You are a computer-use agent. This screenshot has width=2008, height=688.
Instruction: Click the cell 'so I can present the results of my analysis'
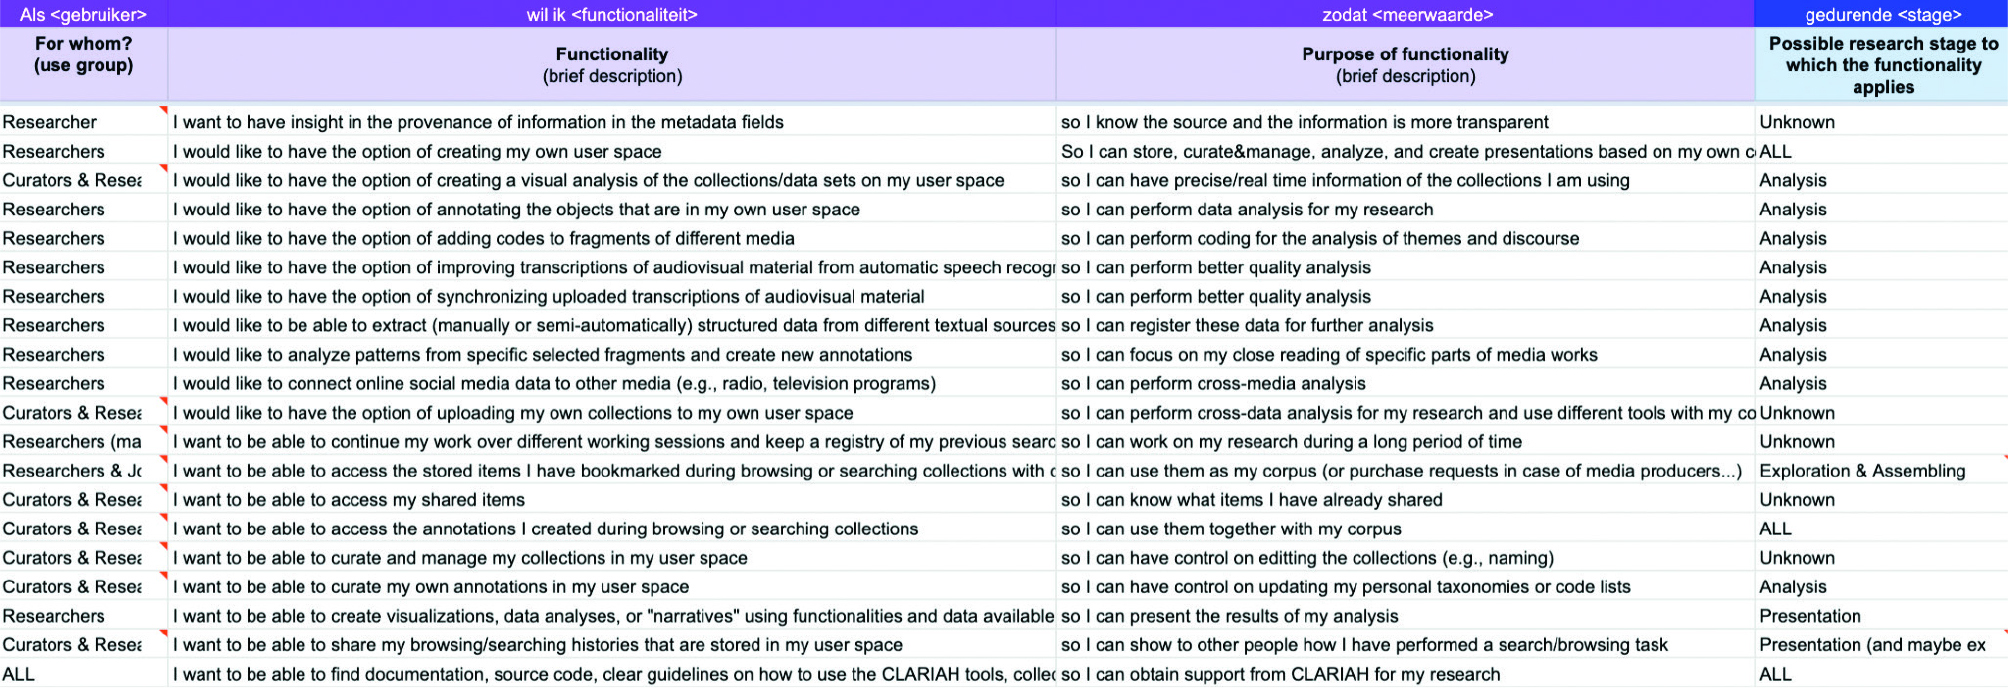coord(1406,616)
